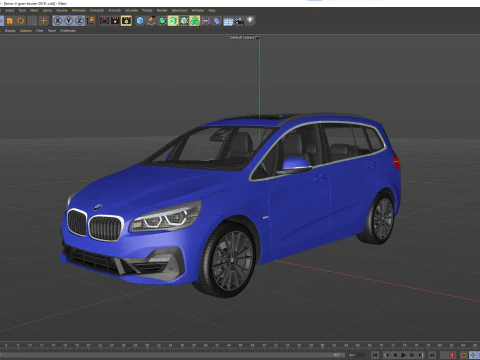Open the Volume menu

coord(62,10)
